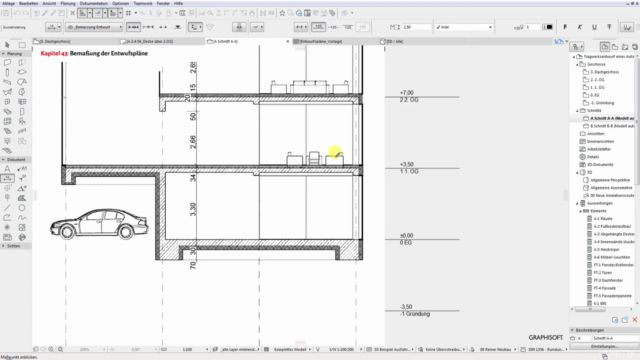Click the tag icon in the top toolbar
This screenshot has width=640, height=360.
click(x=333, y=13)
